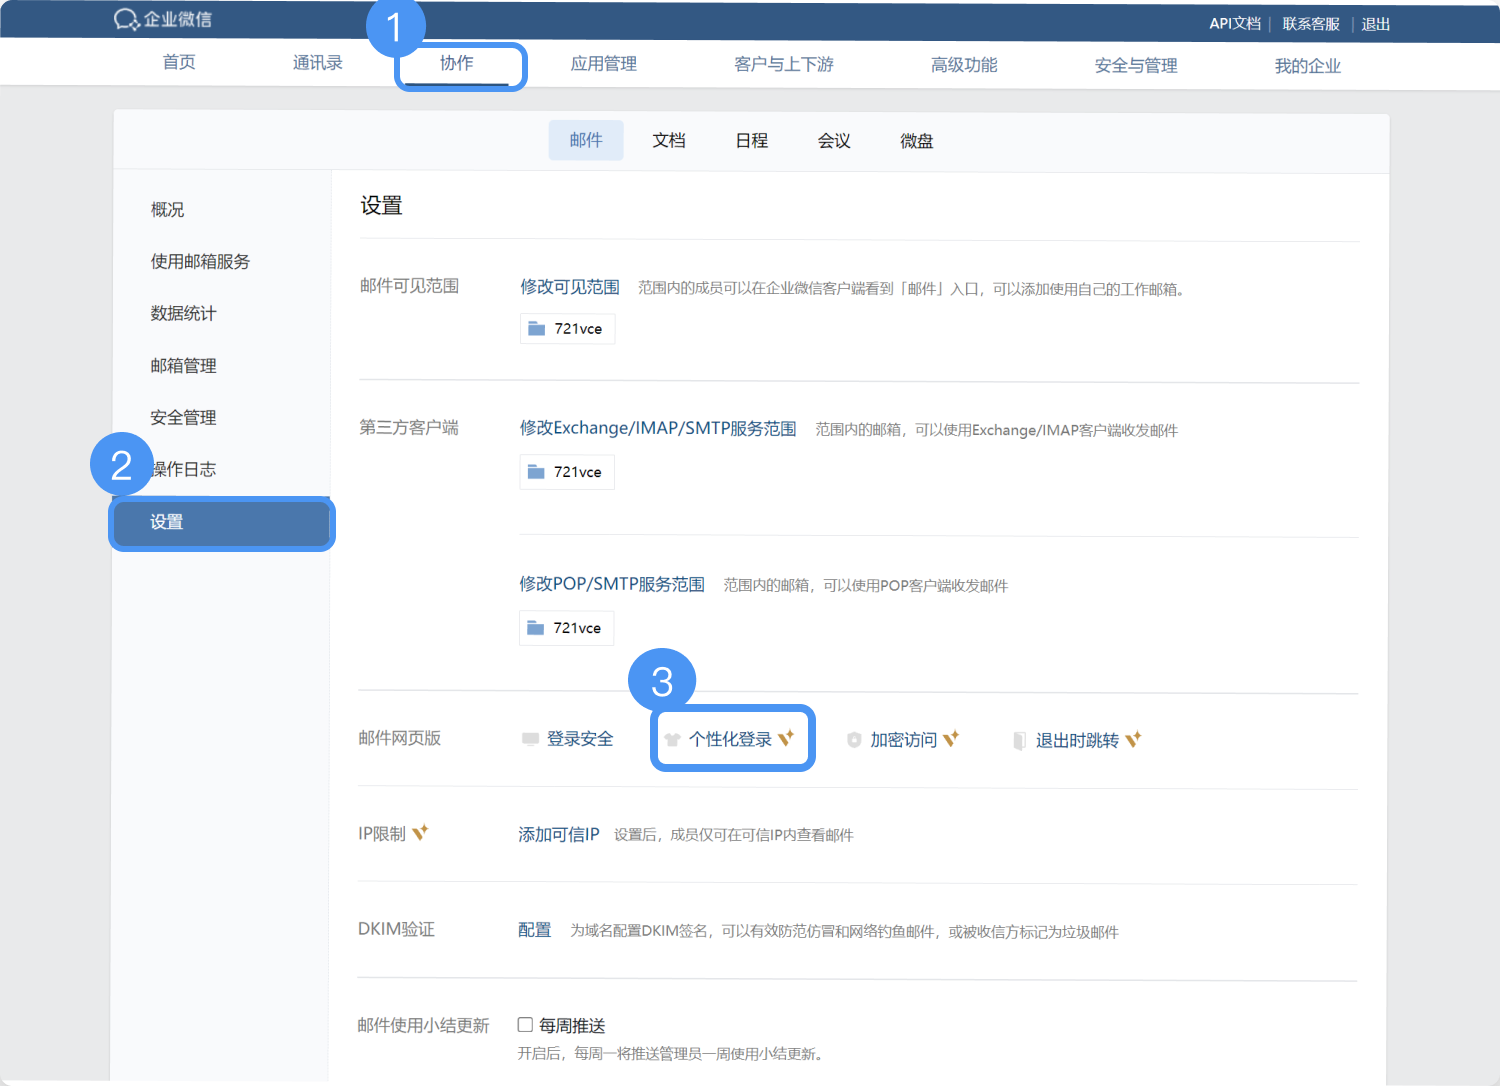Select 设置 in the sidebar
The image size is (1500, 1086).
[222, 523]
